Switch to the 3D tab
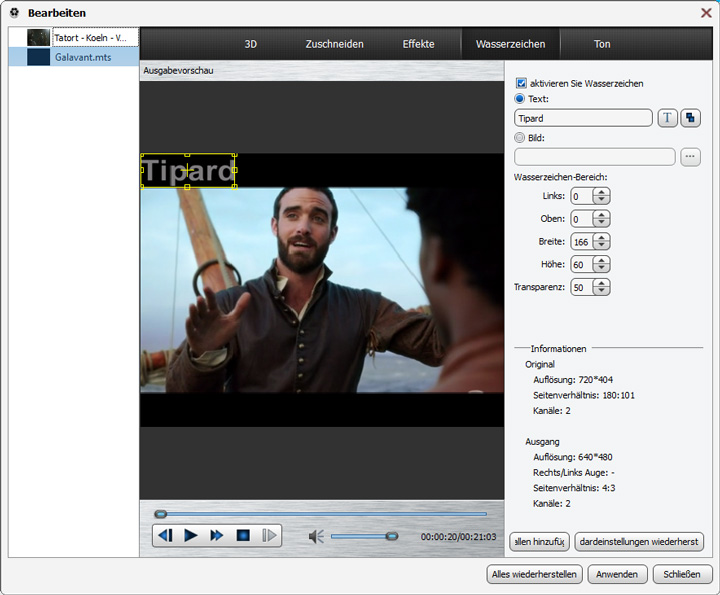 (x=250, y=44)
